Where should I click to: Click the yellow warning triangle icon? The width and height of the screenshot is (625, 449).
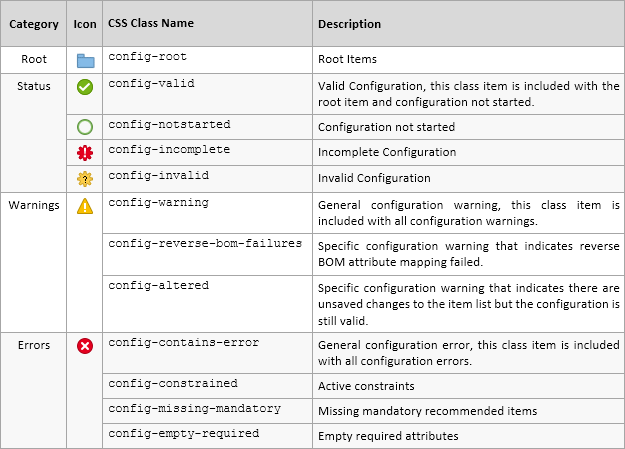pos(85,205)
